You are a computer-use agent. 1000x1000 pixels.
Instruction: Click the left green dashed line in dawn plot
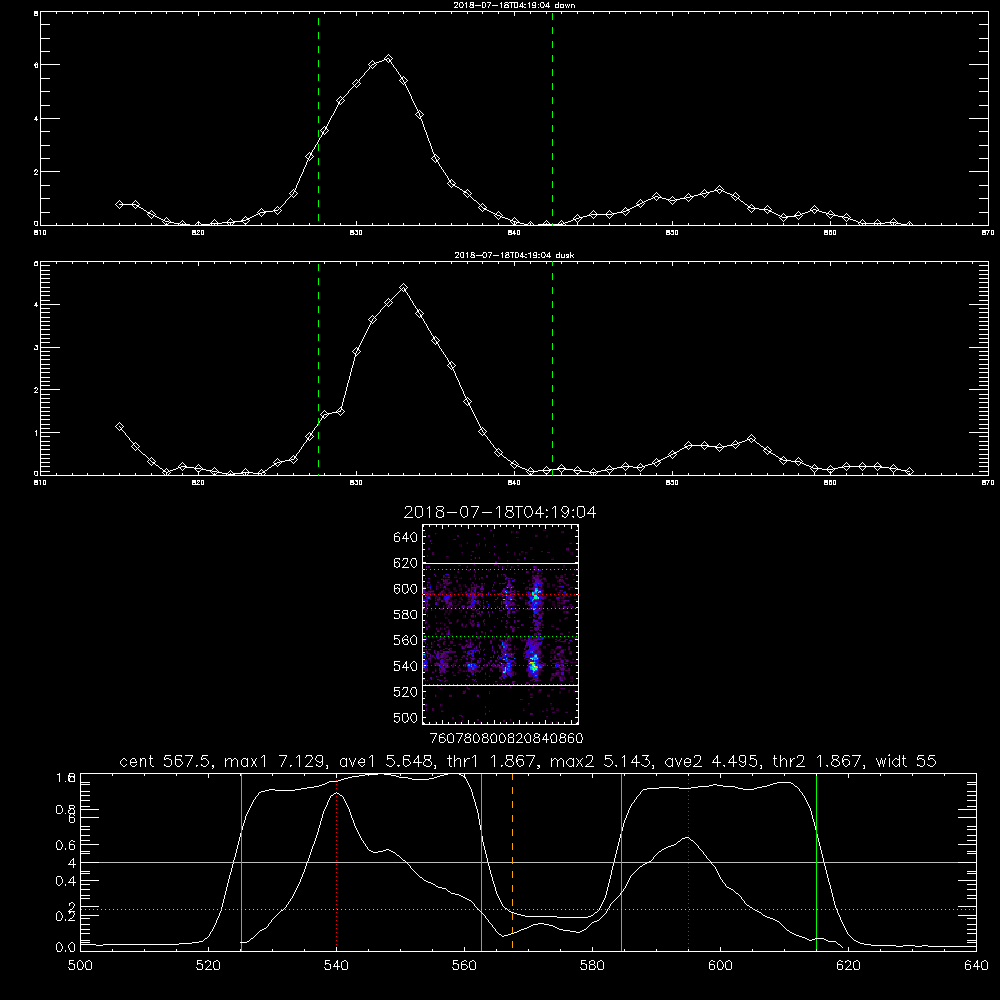coord(318,119)
